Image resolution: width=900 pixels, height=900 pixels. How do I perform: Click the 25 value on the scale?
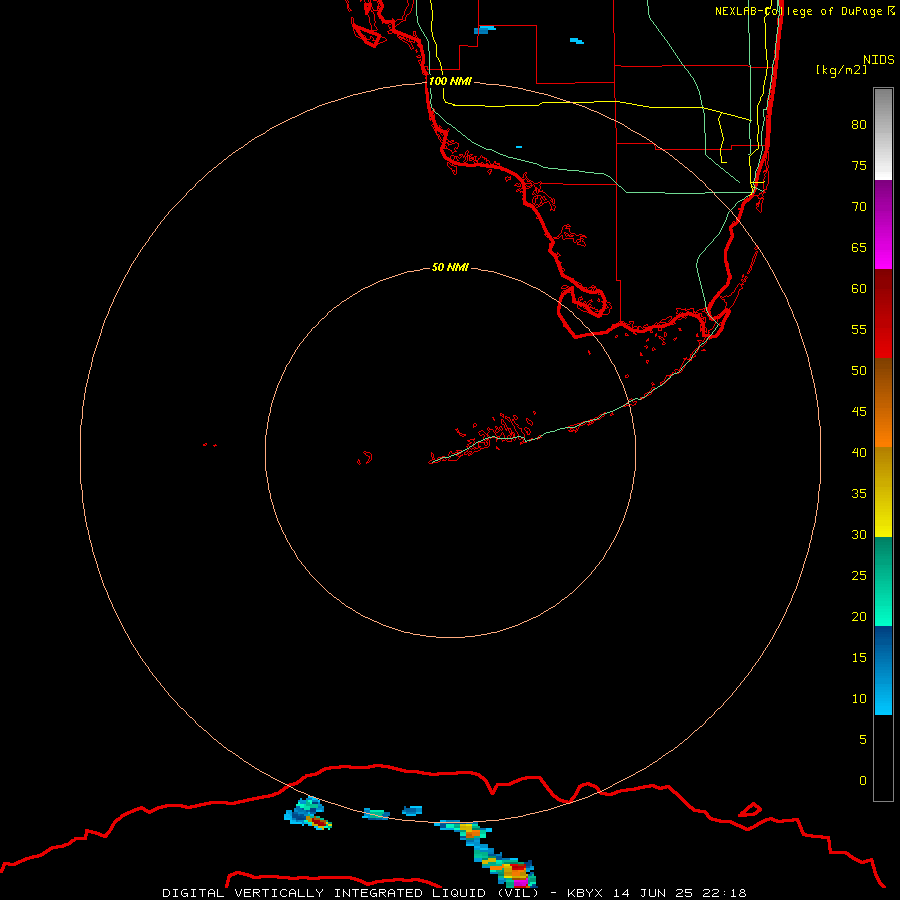(859, 575)
